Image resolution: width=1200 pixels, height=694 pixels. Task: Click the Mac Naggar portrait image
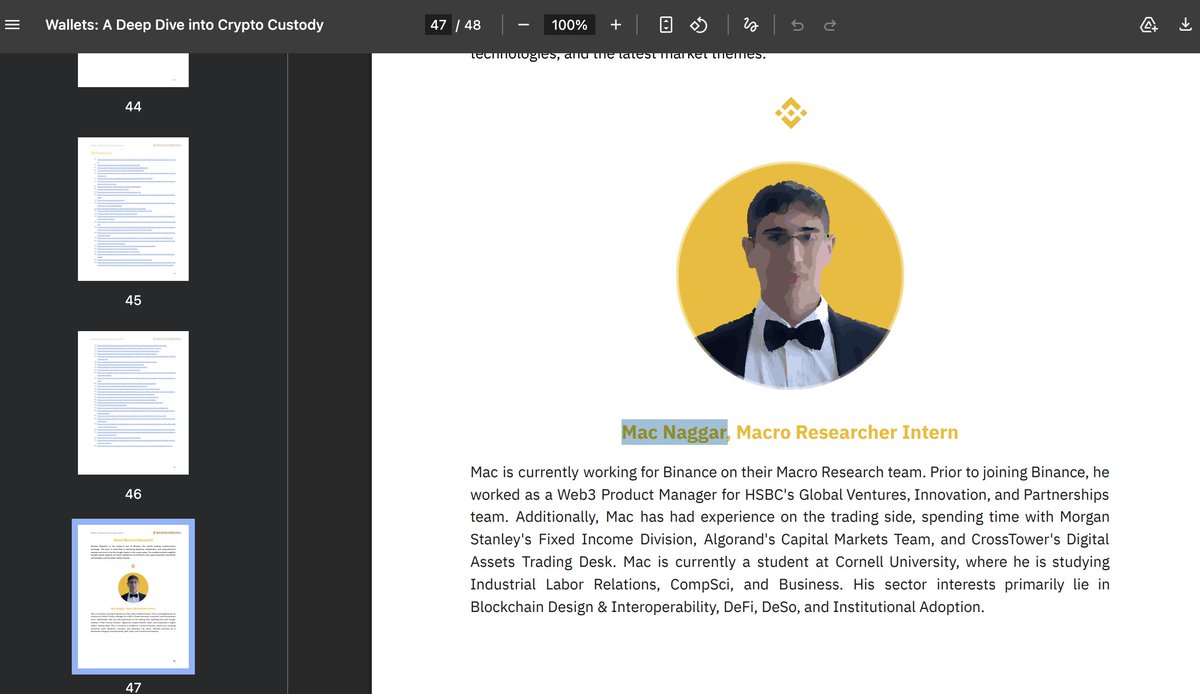[790, 275]
